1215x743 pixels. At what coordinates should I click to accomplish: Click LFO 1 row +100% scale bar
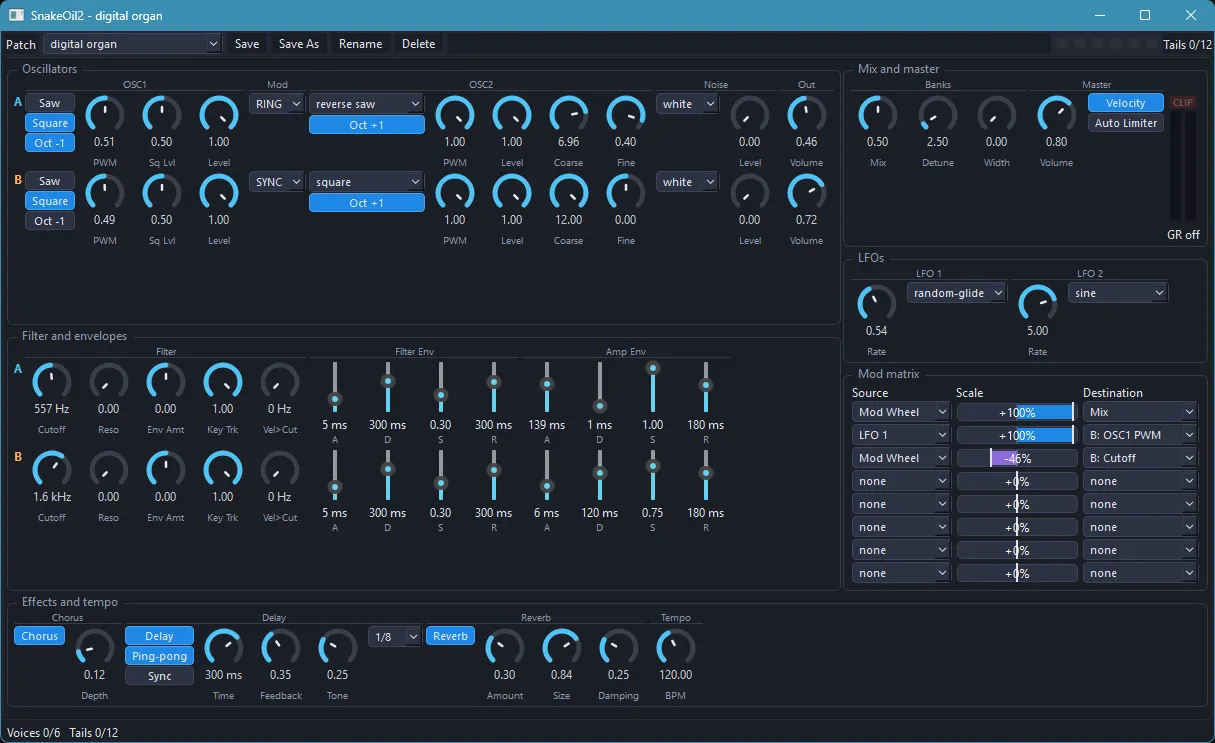(x=1017, y=435)
